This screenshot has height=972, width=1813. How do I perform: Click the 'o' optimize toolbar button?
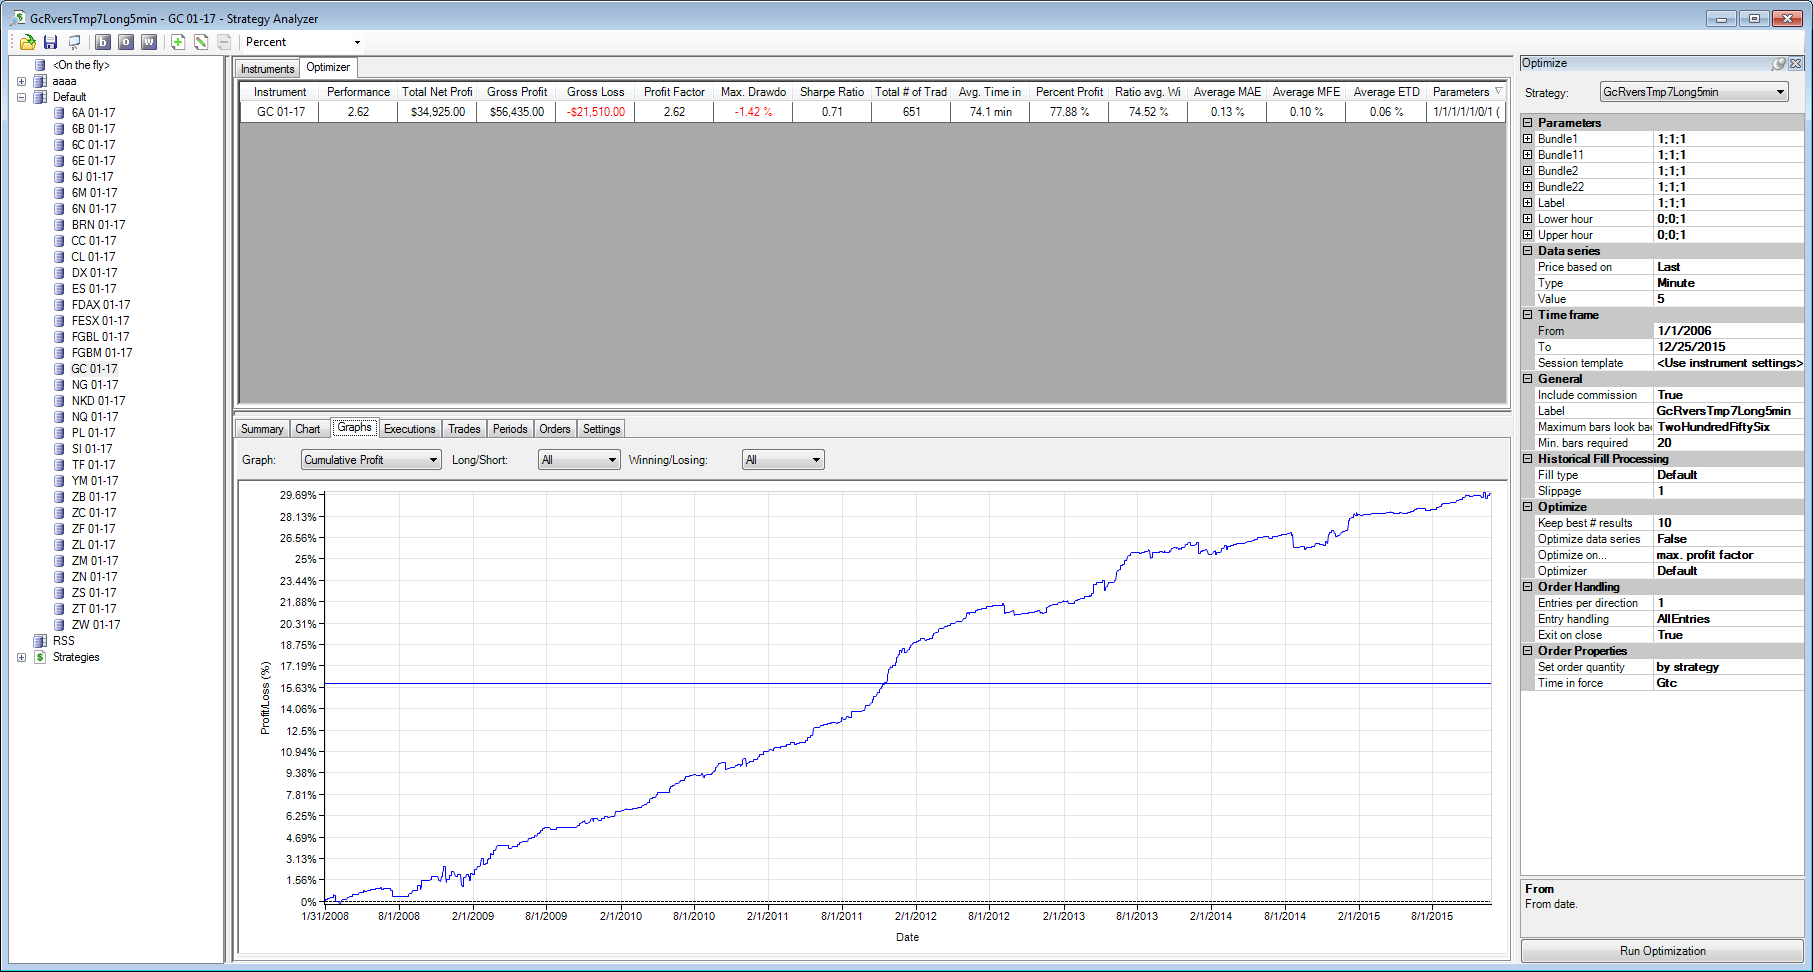126,42
